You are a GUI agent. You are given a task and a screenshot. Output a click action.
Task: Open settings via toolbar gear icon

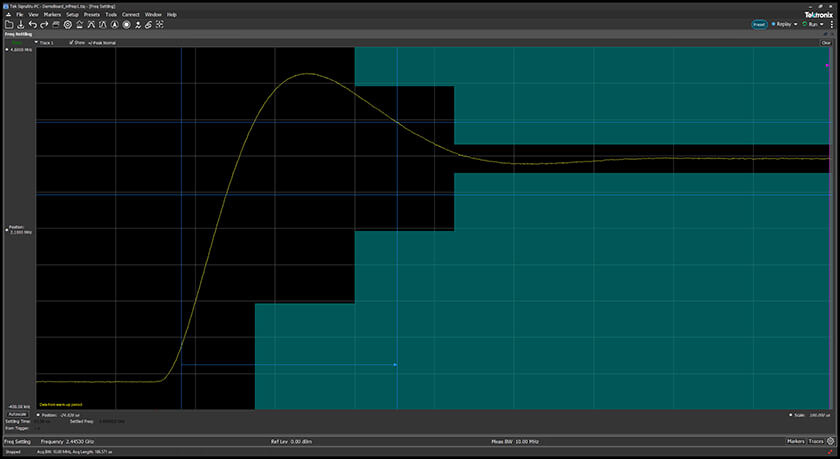[68, 24]
